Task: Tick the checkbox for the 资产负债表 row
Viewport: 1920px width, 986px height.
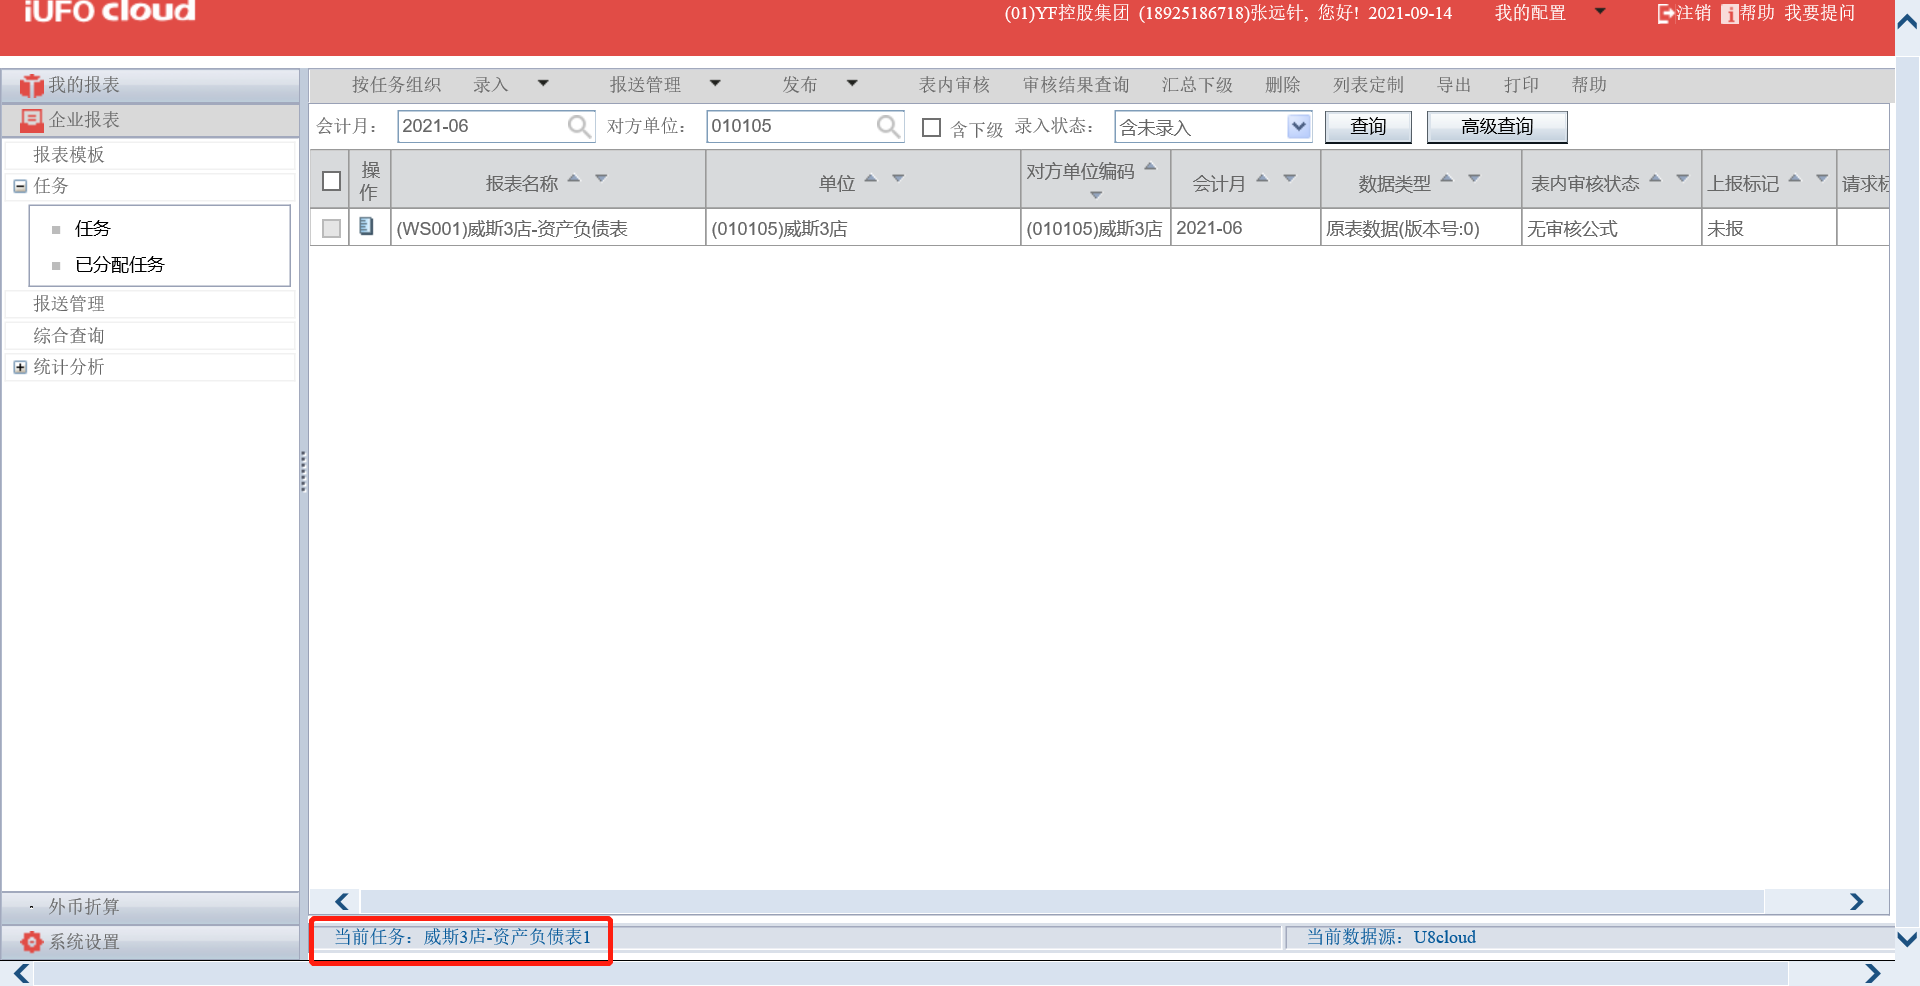Action: click(330, 227)
